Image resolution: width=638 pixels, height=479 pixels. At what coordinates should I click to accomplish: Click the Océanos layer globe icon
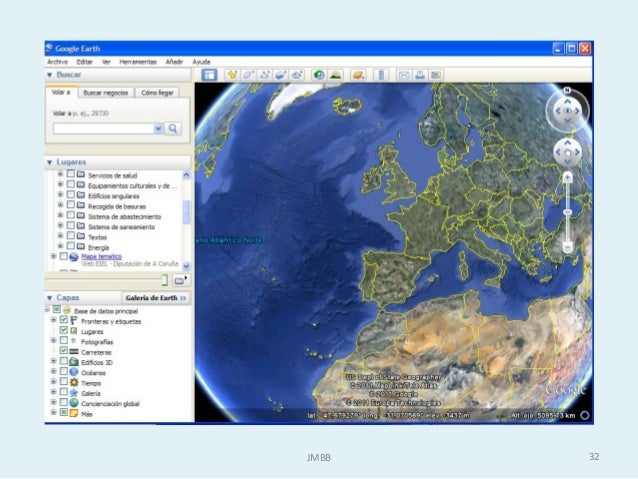point(74,372)
